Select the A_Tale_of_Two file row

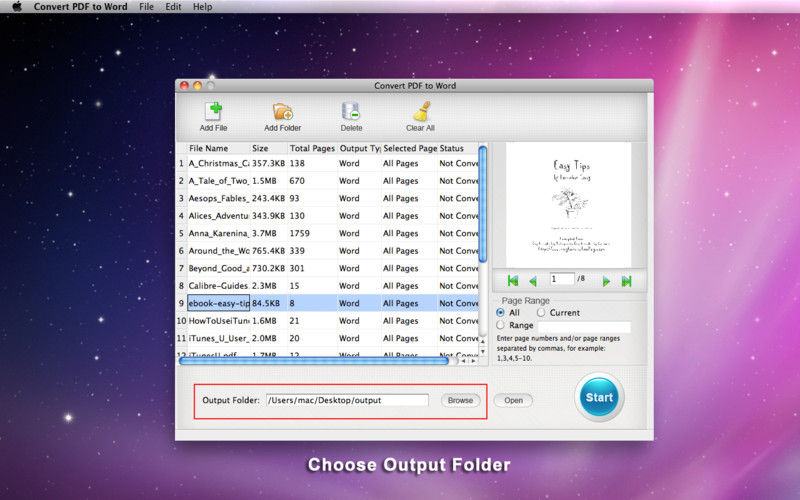[x=328, y=181]
